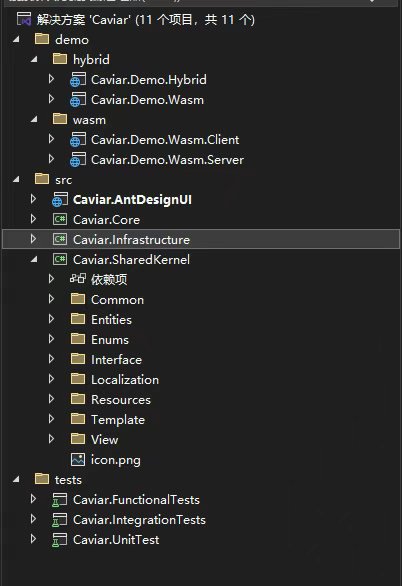Click the Common folder icon
This screenshot has width=402, height=586.
[78, 299]
